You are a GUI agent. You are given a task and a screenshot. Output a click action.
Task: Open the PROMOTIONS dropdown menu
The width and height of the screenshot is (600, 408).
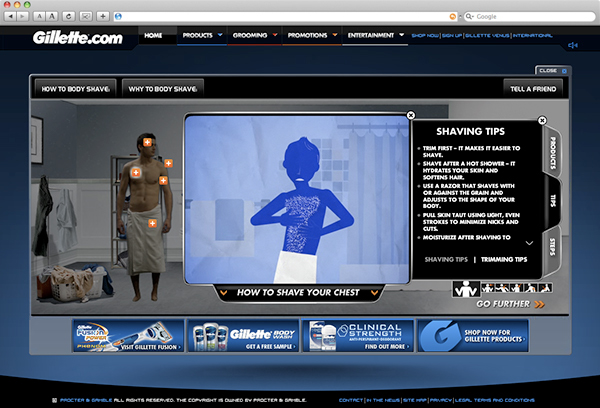tap(312, 35)
